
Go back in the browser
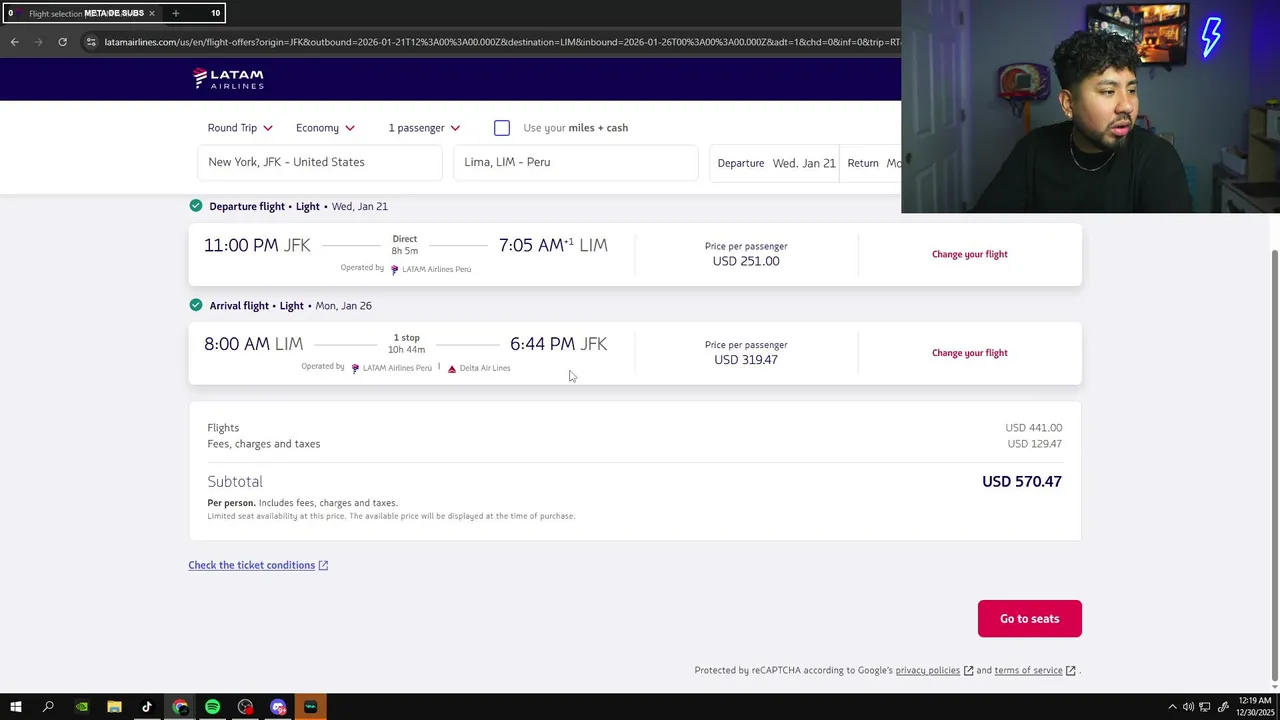point(14,42)
